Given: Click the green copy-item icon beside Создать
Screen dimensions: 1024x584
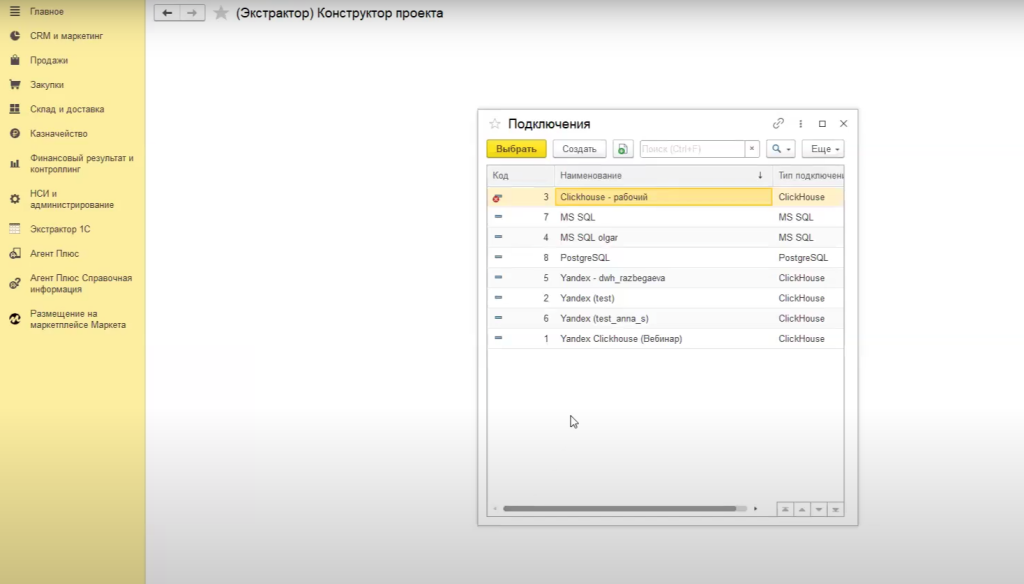Looking at the screenshot, I should click(x=623, y=149).
